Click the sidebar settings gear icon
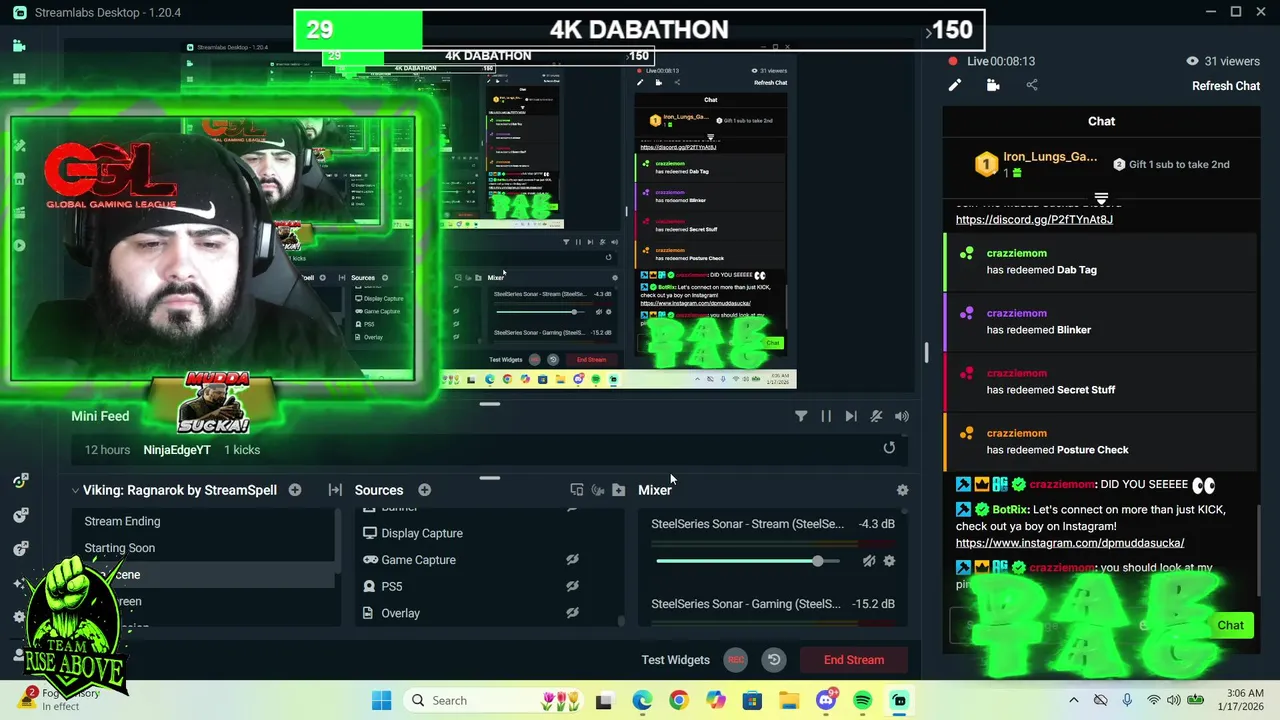The image size is (1280, 720). pyautogui.click(x=19, y=617)
